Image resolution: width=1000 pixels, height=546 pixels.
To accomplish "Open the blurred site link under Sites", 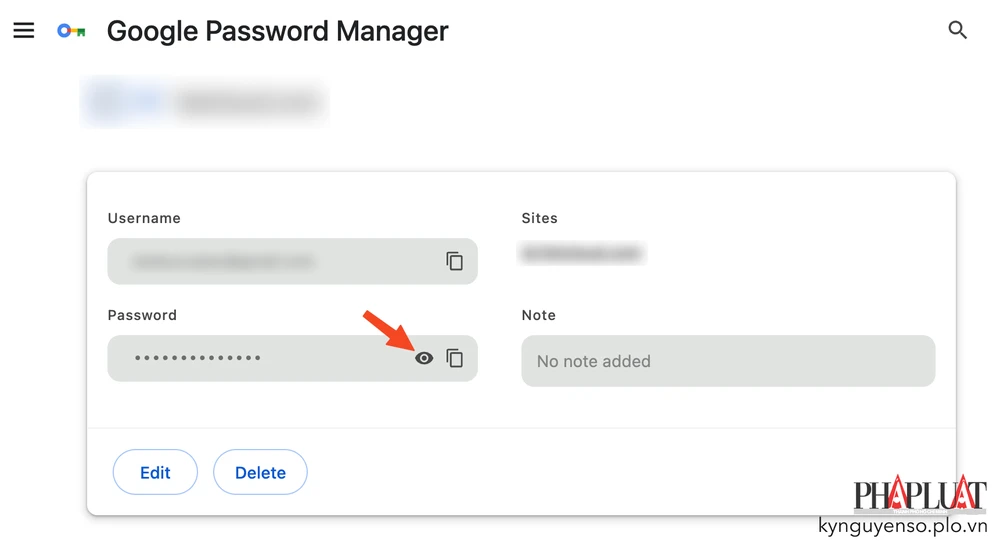I will (581, 254).
